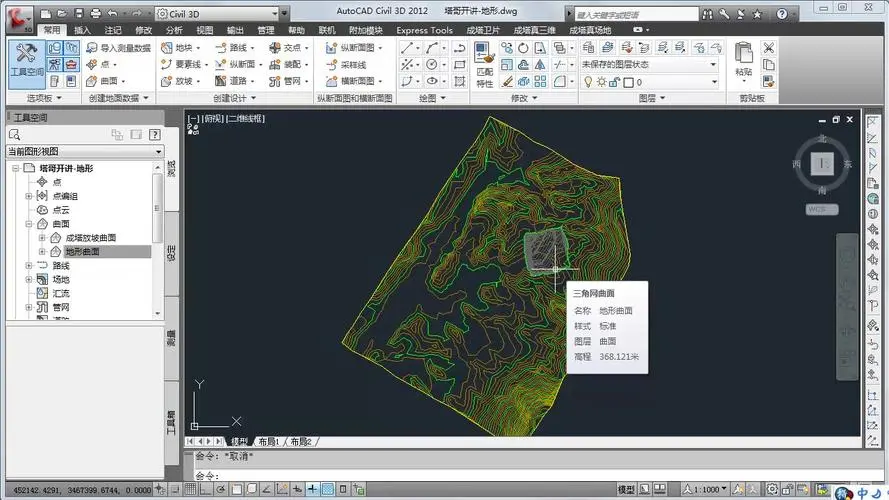This screenshot has width=889, height=500.
Task: Click the cut scissors icon in clipboard panel
Action: click(x=768, y=47)
